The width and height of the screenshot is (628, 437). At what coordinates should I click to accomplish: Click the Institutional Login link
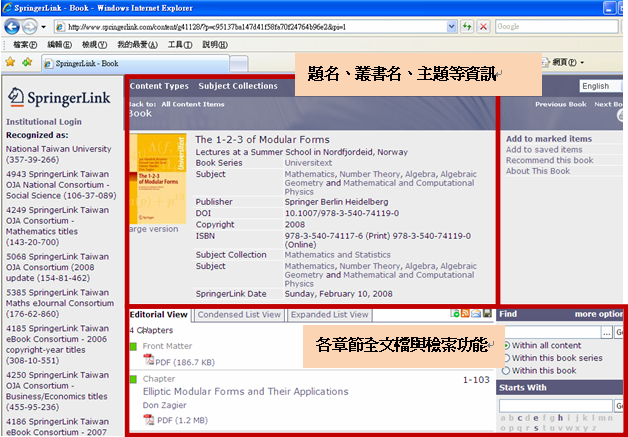coord(44,122)
